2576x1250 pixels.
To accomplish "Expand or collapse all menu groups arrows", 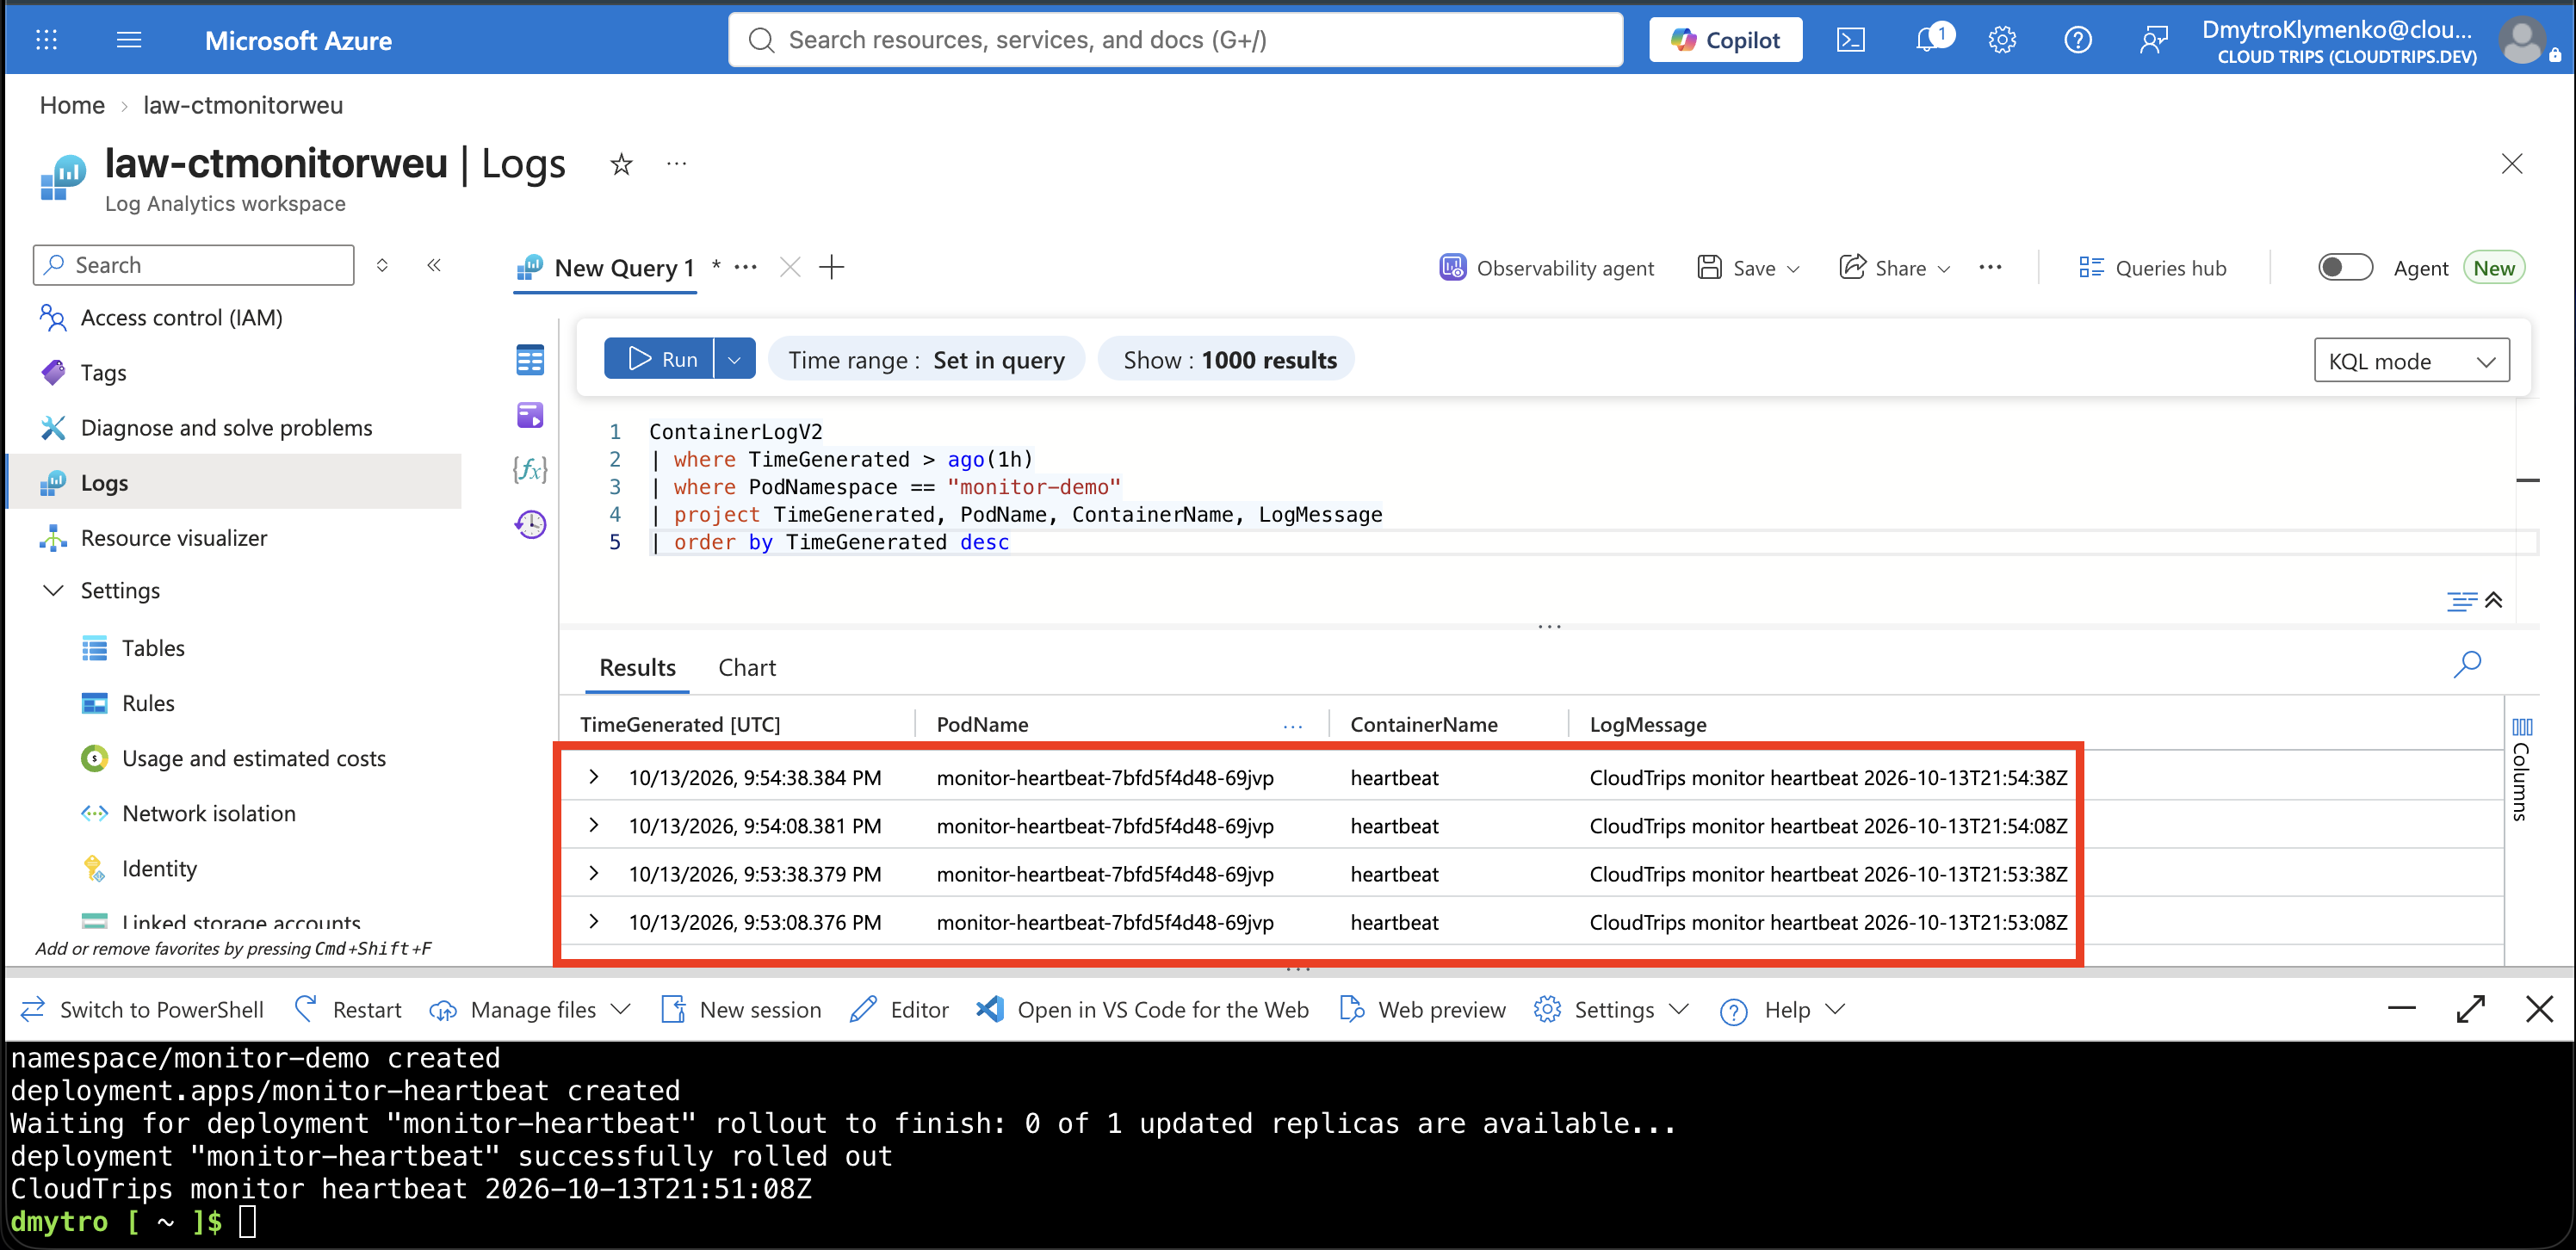I will 382,265.
